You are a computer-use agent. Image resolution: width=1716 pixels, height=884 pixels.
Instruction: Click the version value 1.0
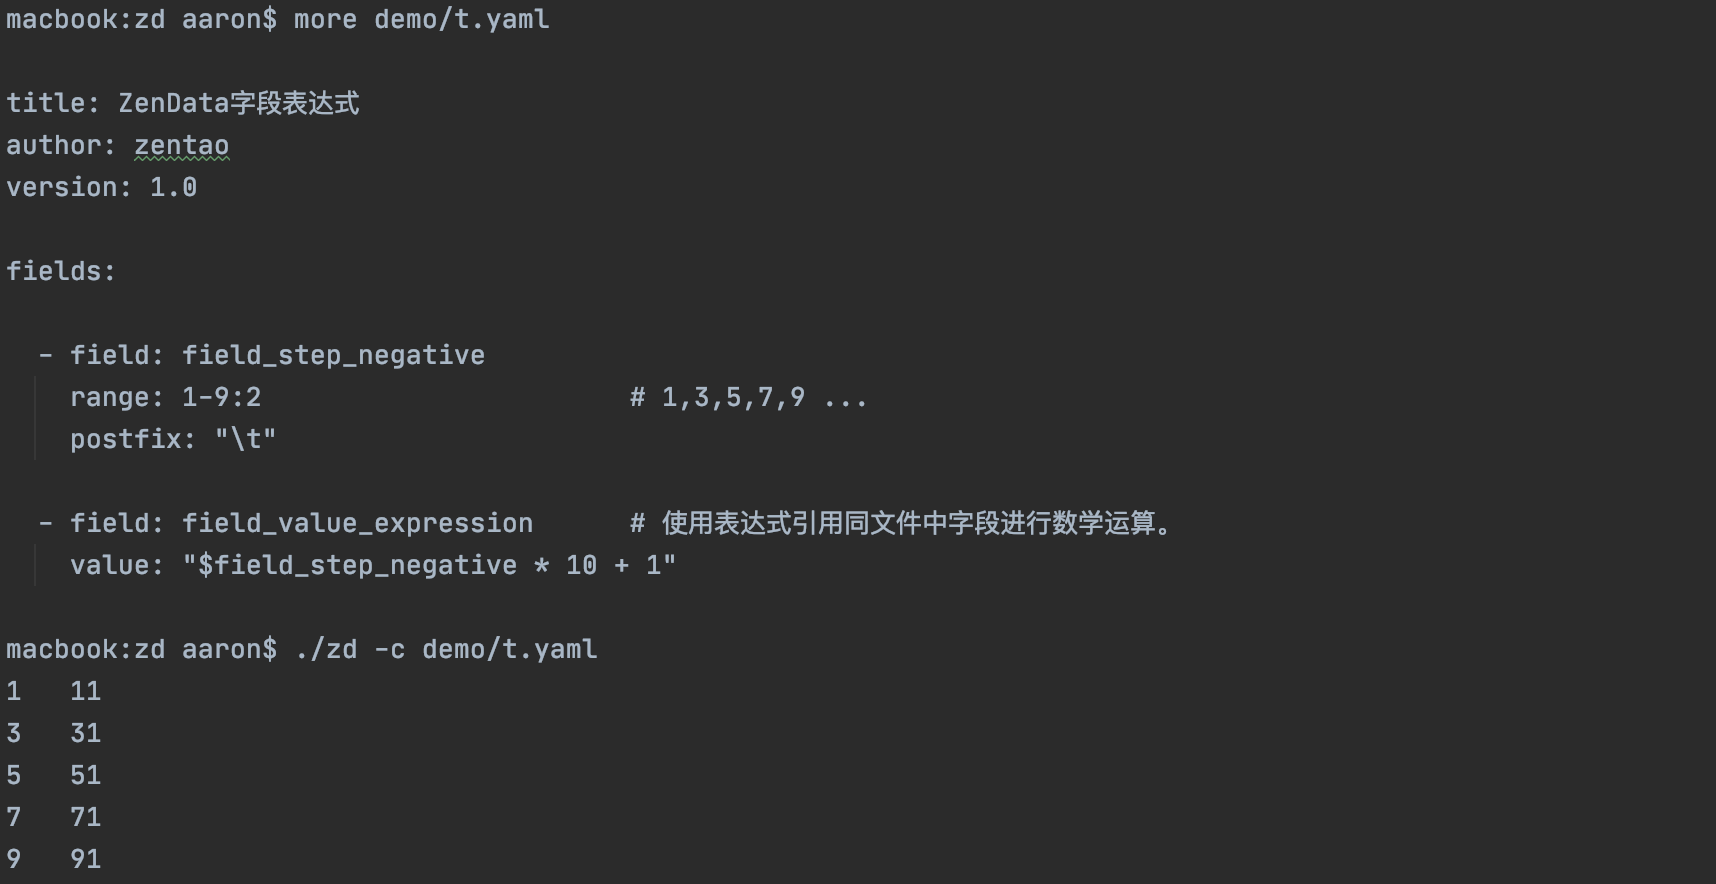pos(173,188)
